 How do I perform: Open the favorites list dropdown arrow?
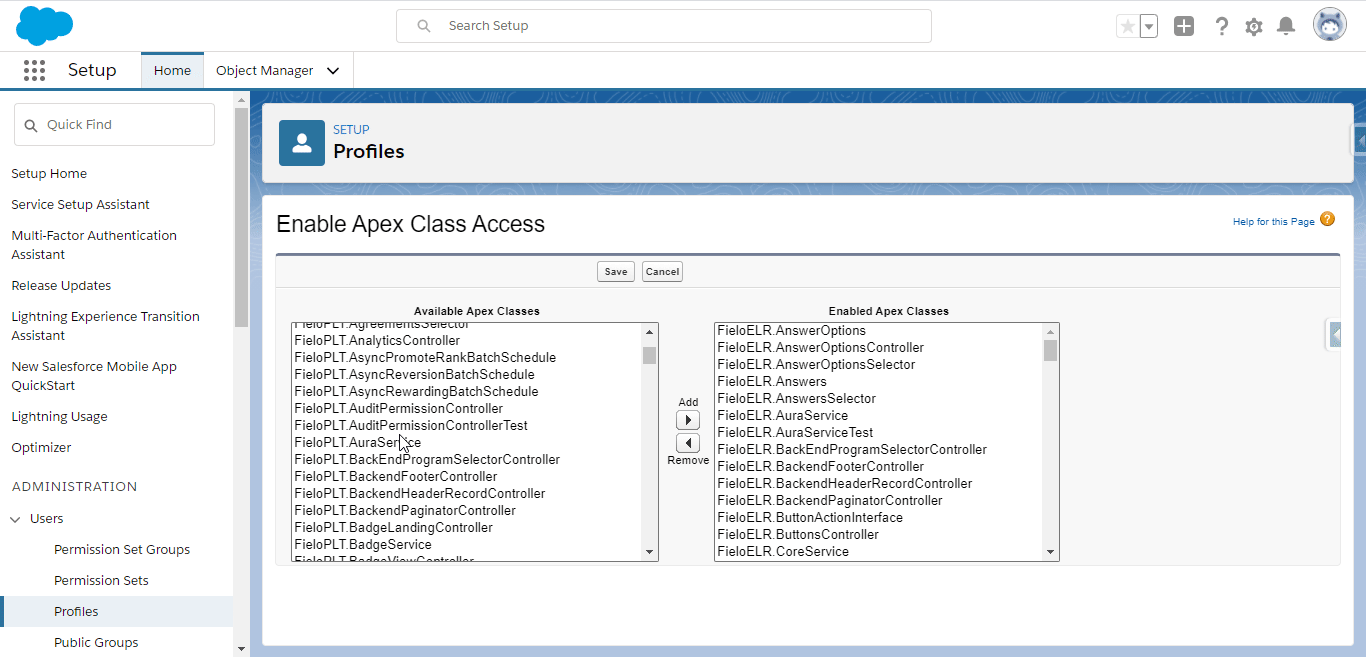(x=1149, y=26)
